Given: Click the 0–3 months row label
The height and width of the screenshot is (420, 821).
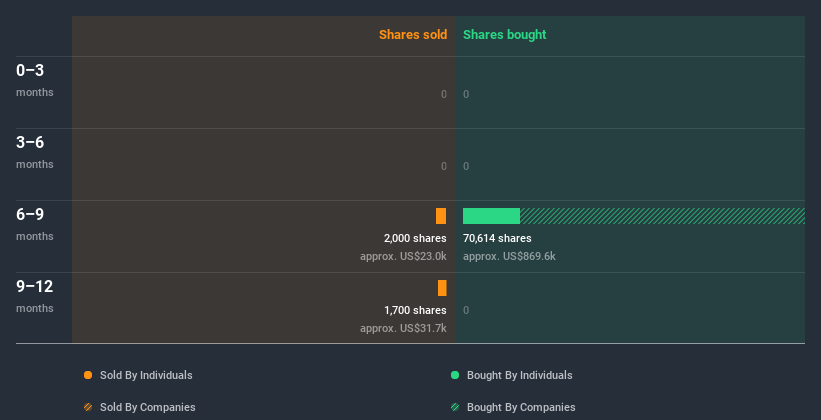Looking at the screenshot, I should coord(35,80).
